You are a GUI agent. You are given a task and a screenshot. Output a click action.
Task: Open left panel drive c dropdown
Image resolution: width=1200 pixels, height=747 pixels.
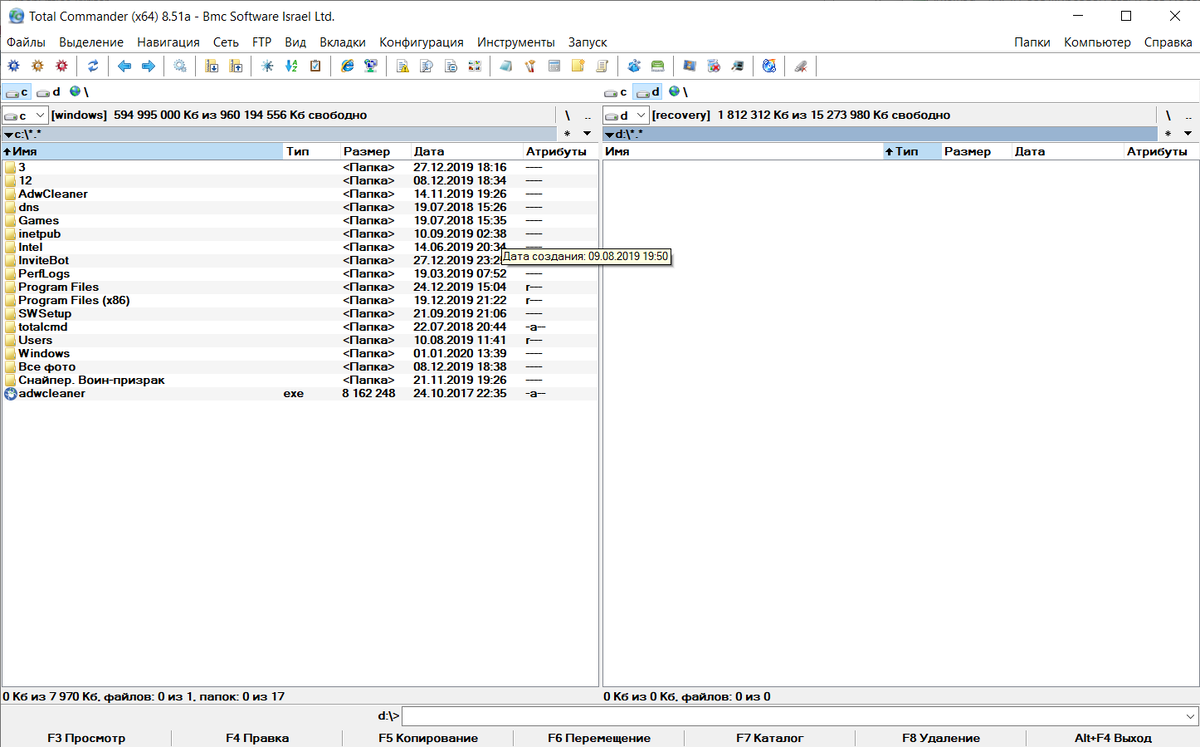[25, 115]
